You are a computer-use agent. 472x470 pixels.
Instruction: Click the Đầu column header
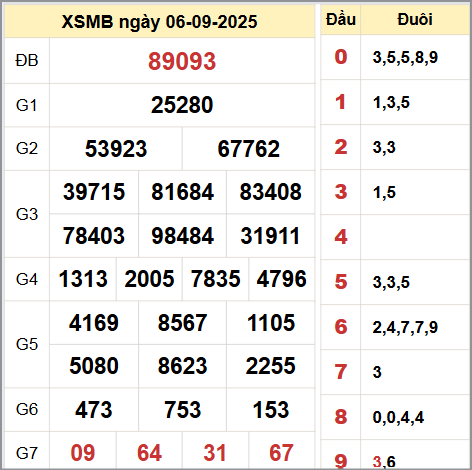341,19
